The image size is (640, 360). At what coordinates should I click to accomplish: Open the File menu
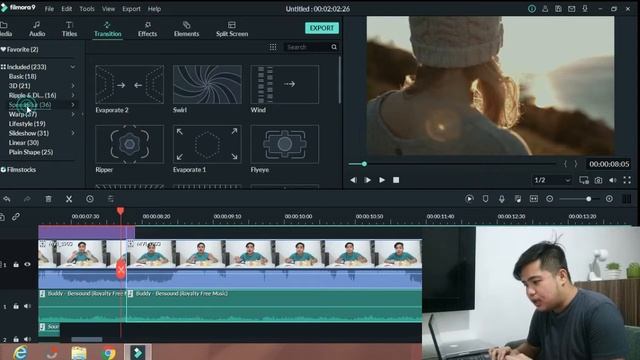click(x=49, y=9)
